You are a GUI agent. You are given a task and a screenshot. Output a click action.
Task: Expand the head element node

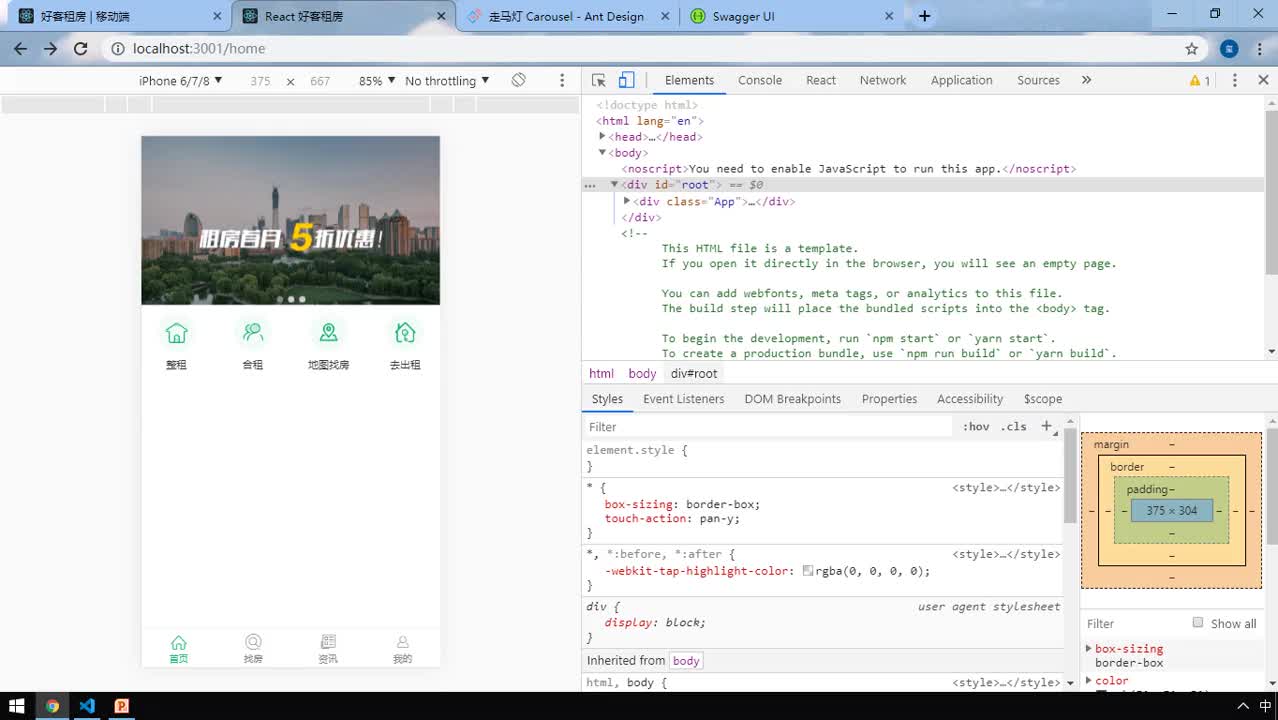[x=603, y=137]
